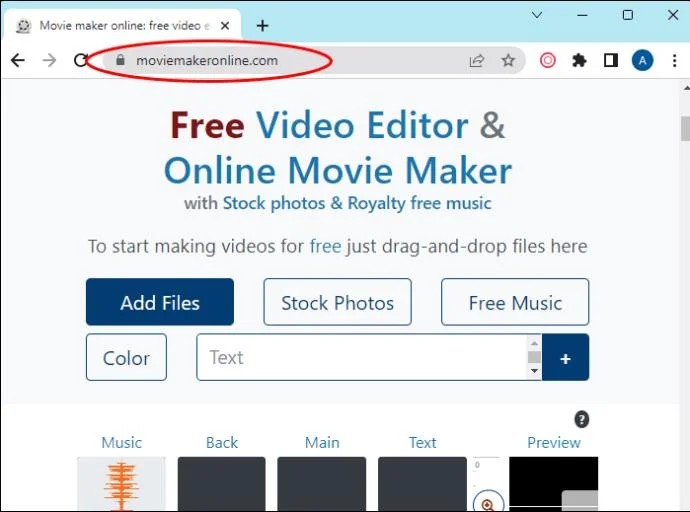Screen dimensions: 690x512
Task: Select the Music column label
Action: [121, 443]
